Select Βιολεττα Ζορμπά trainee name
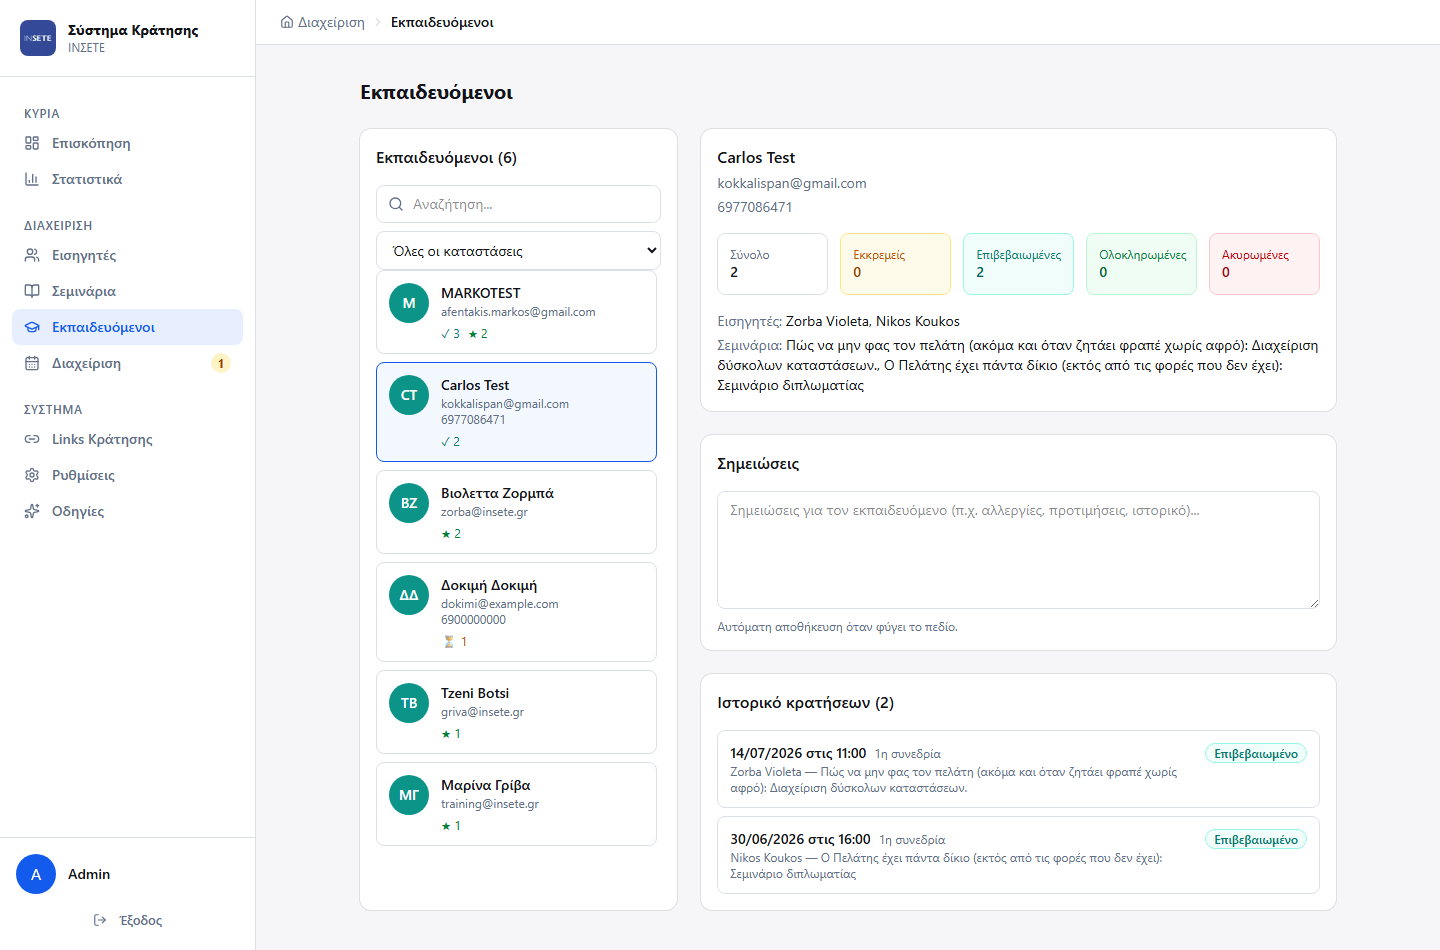1440x950 pixels. (497, 493)
